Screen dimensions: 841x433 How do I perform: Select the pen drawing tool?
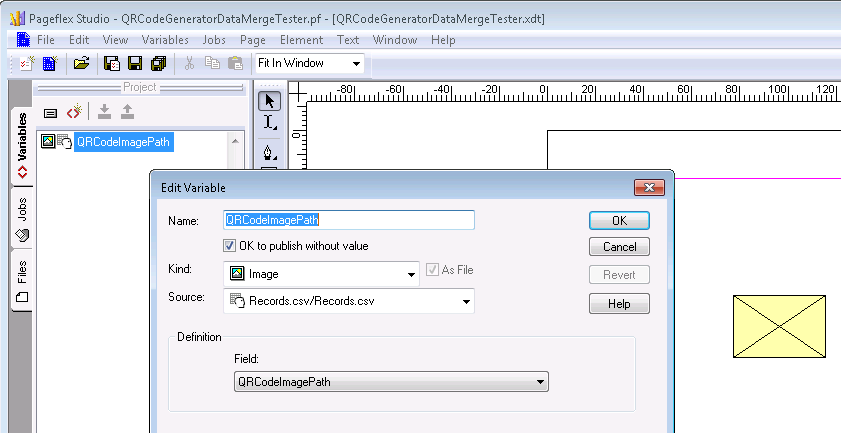269,152
